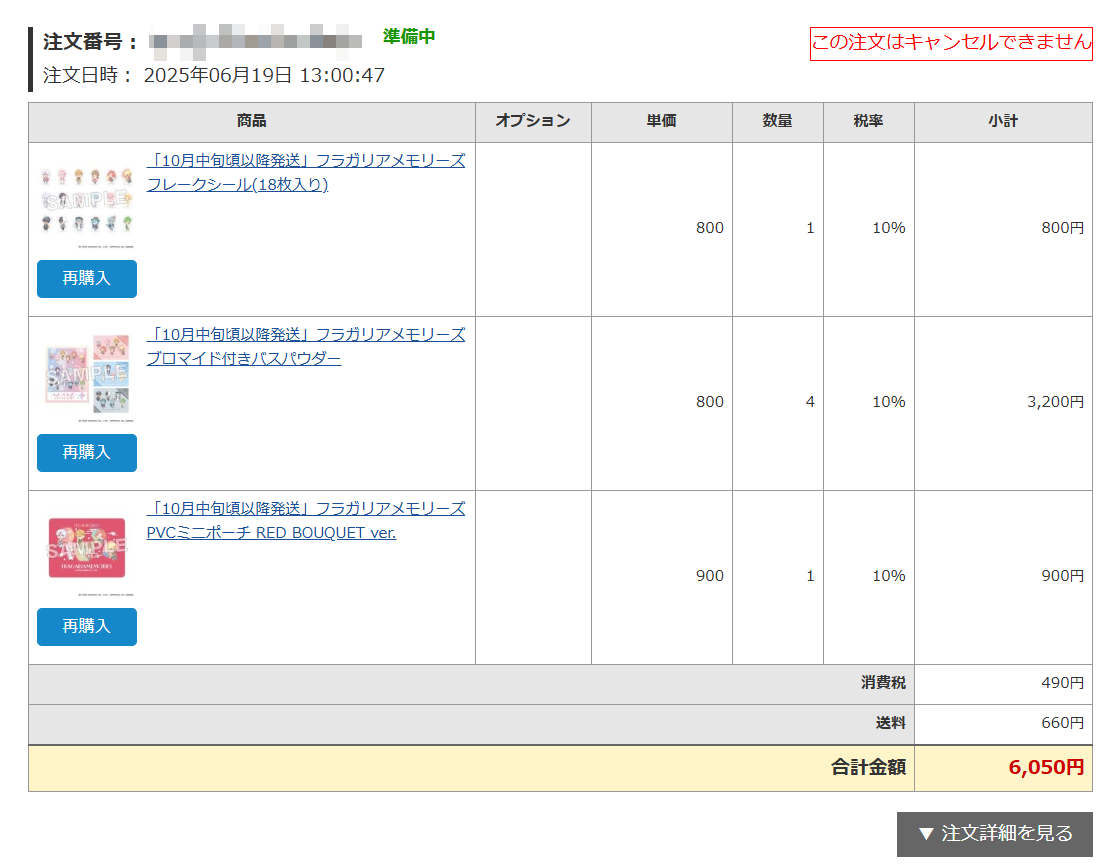
Task: Click the 6,050円 total amount
Action: [x=1047, y=767]
